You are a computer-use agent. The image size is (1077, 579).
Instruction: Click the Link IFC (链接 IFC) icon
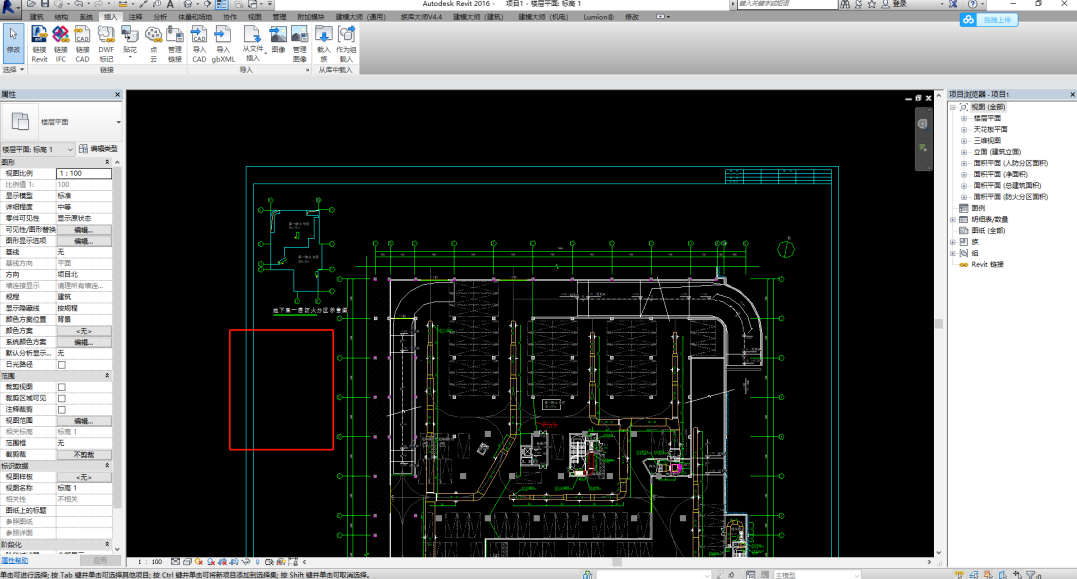61,44
